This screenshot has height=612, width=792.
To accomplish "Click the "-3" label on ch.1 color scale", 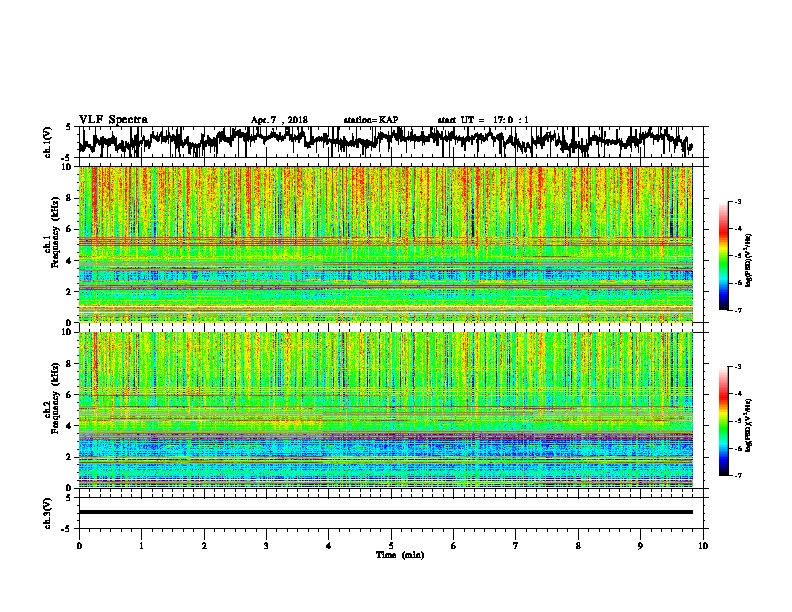I will coord(738,201).
